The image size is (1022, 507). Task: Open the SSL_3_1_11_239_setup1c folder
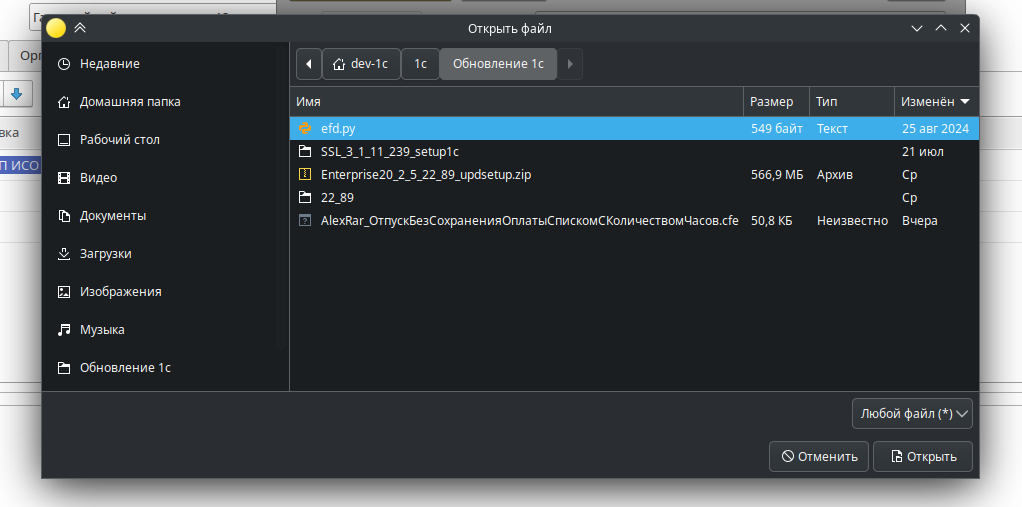point(389,152)
